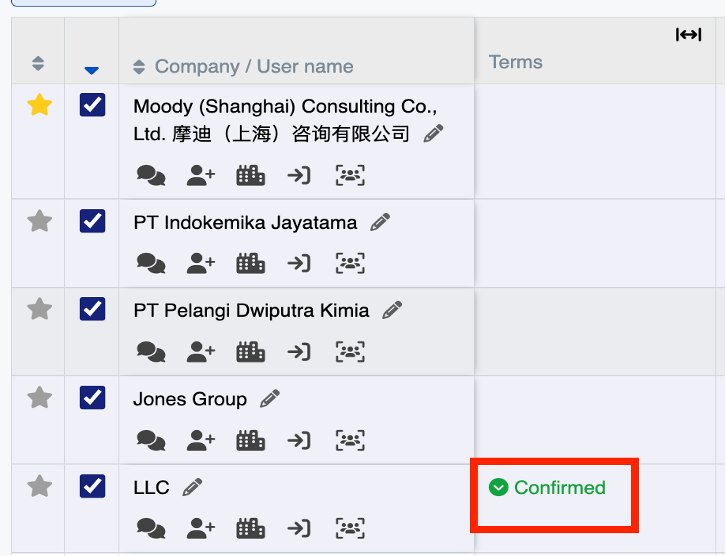This screenshot has height=556, width=726.
Task: Open the blue dropdown arrow in checkbox column
Action: (x=92, y=70)
